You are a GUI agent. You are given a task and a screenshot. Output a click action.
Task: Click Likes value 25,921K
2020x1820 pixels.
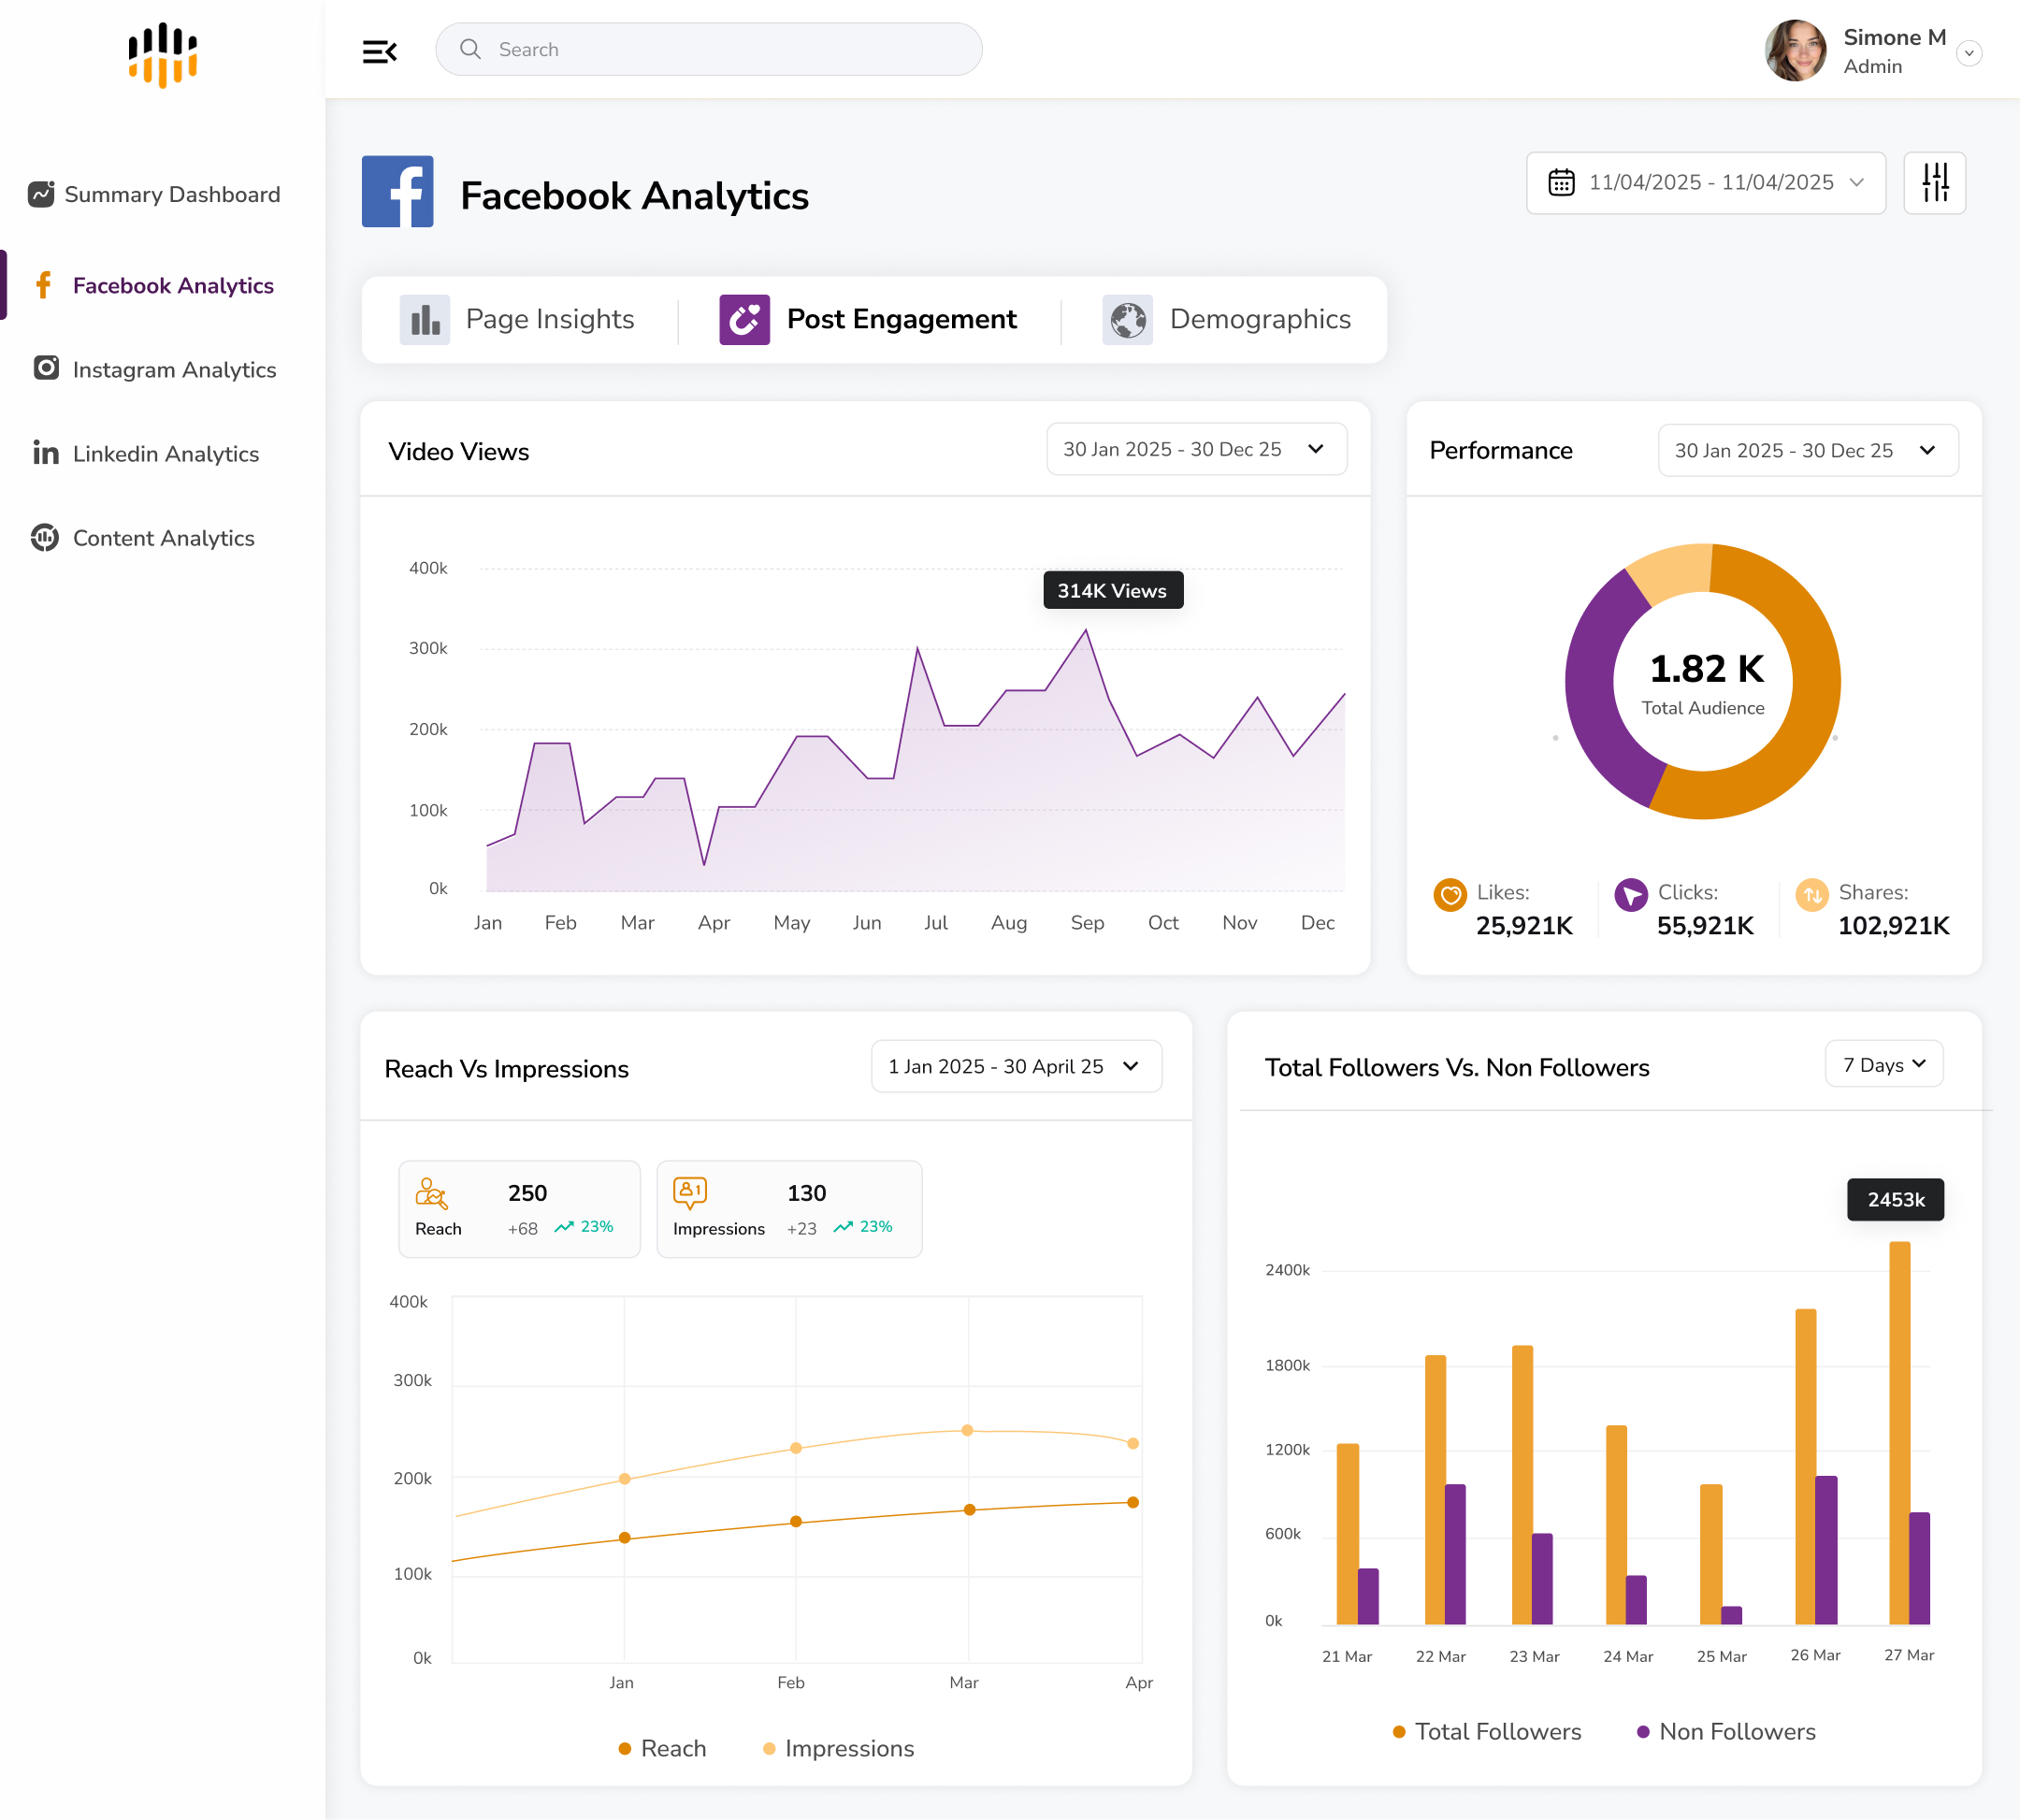1524,925
